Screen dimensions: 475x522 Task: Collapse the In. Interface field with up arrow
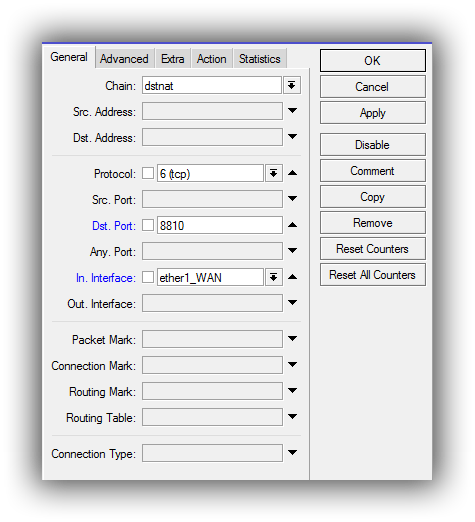292,277
